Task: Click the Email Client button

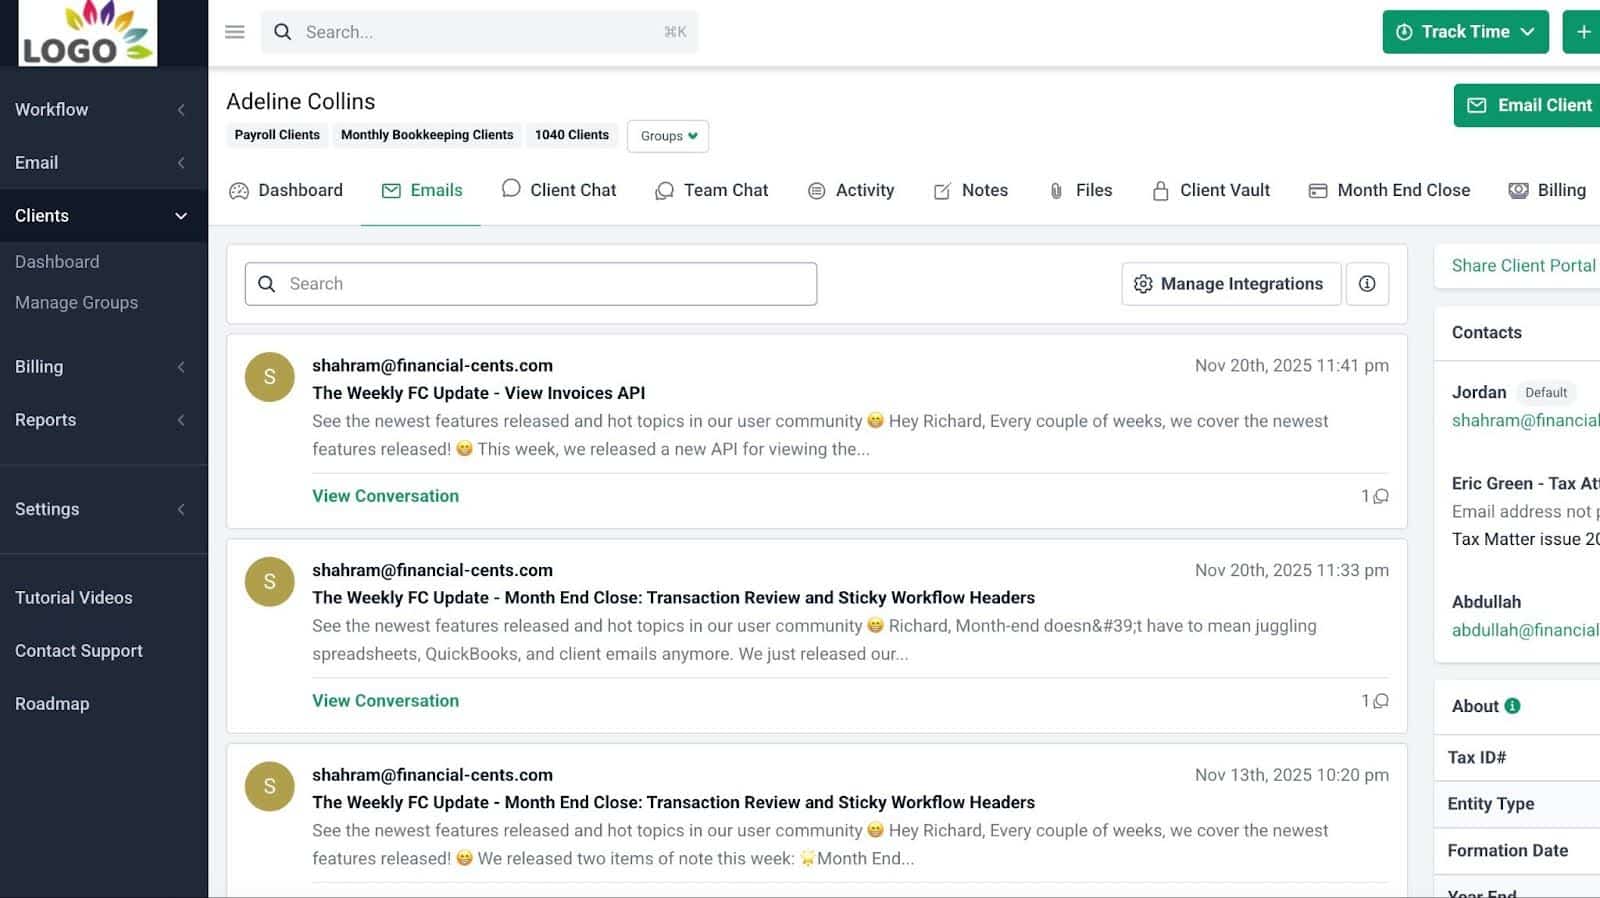Action: 1527,105
